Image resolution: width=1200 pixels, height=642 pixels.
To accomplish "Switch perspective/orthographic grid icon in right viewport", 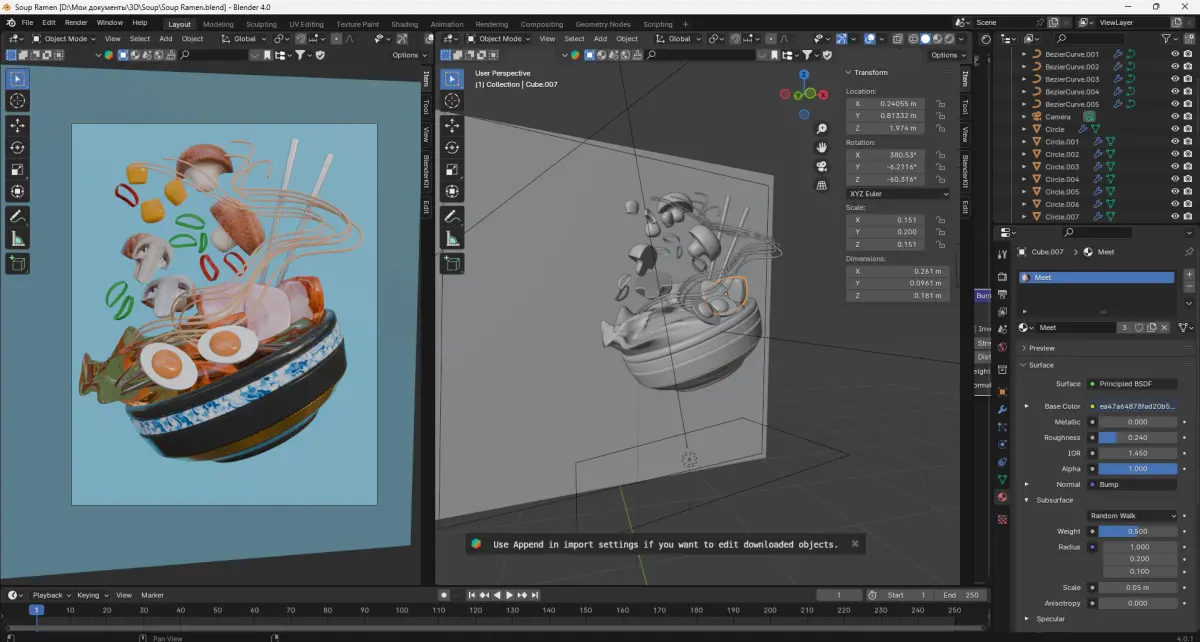I will pos(822,185).
